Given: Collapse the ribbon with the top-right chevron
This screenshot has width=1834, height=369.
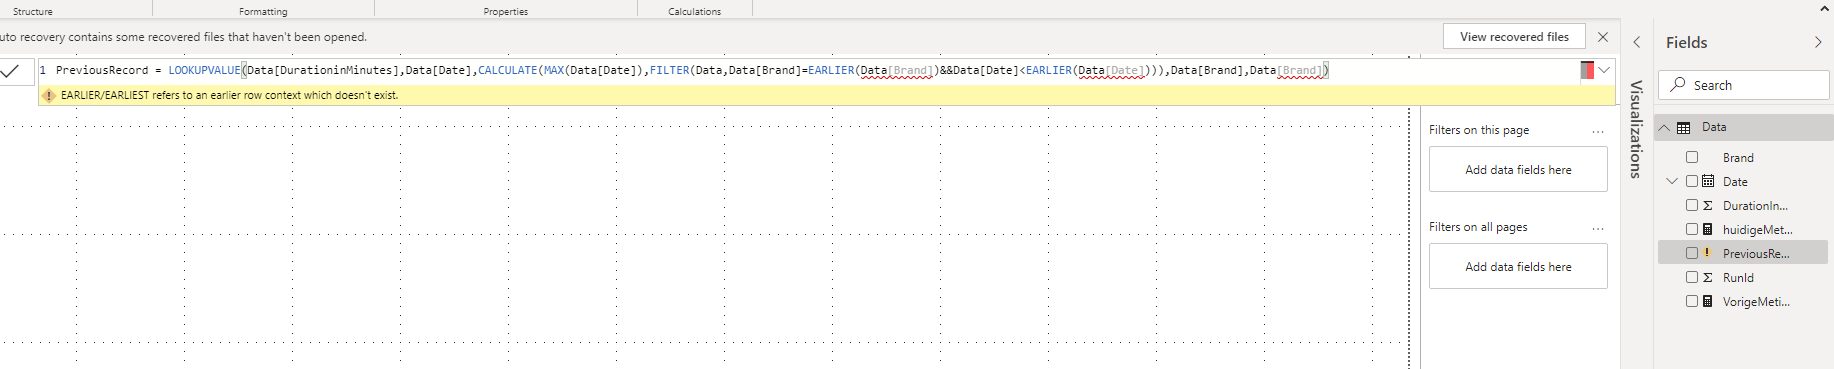Looking at the screenshot, I should pyautogui.click(x=1824, y=8).
